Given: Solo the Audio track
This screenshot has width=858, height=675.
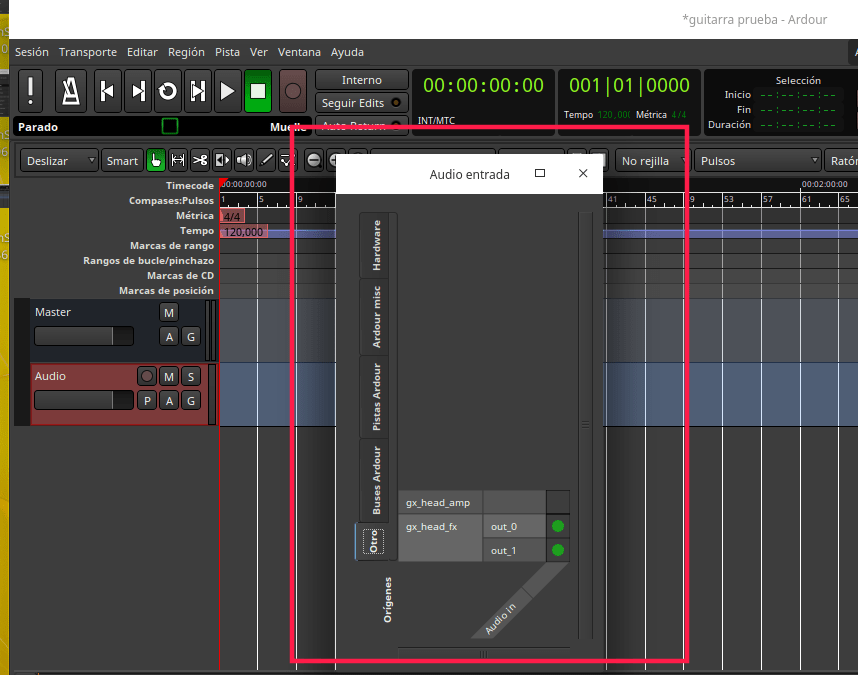Looking at the screenshot, I should click(190, 376).
